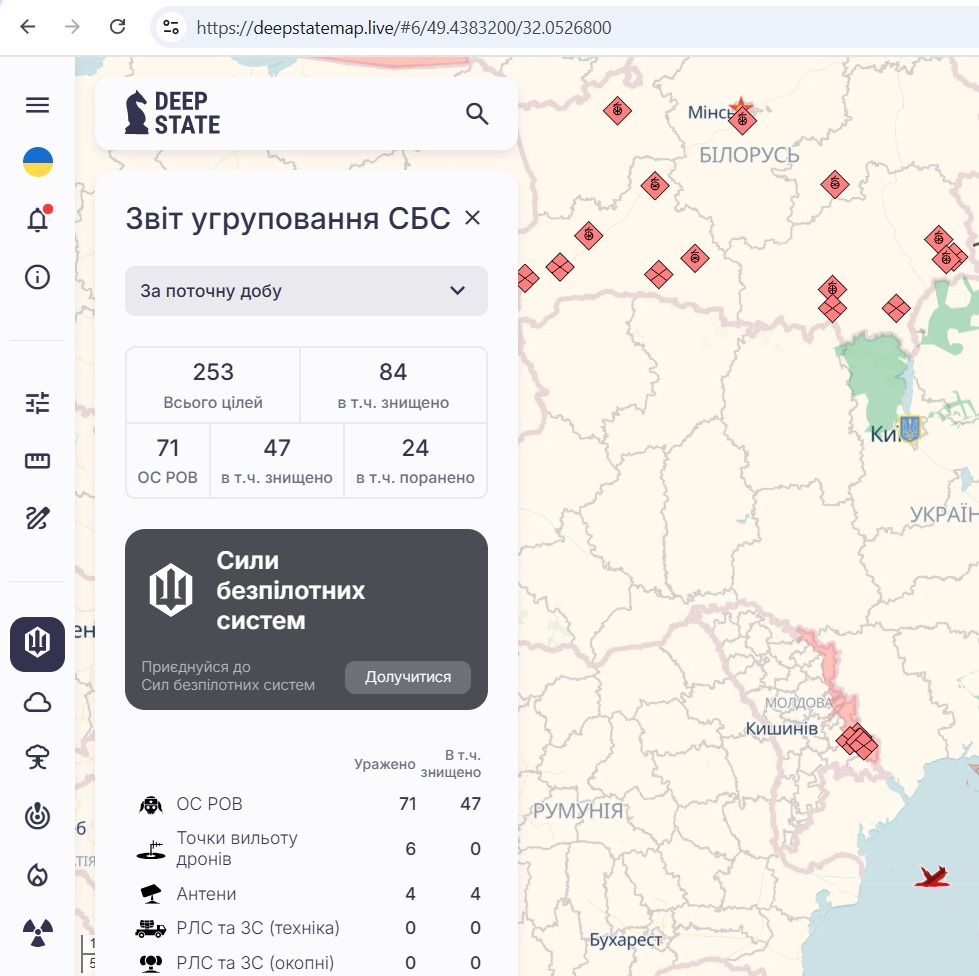Click 'Звіт угруповання СБС' title
The width and height of the screenshot is (979, 976).
tap(288, 219)
